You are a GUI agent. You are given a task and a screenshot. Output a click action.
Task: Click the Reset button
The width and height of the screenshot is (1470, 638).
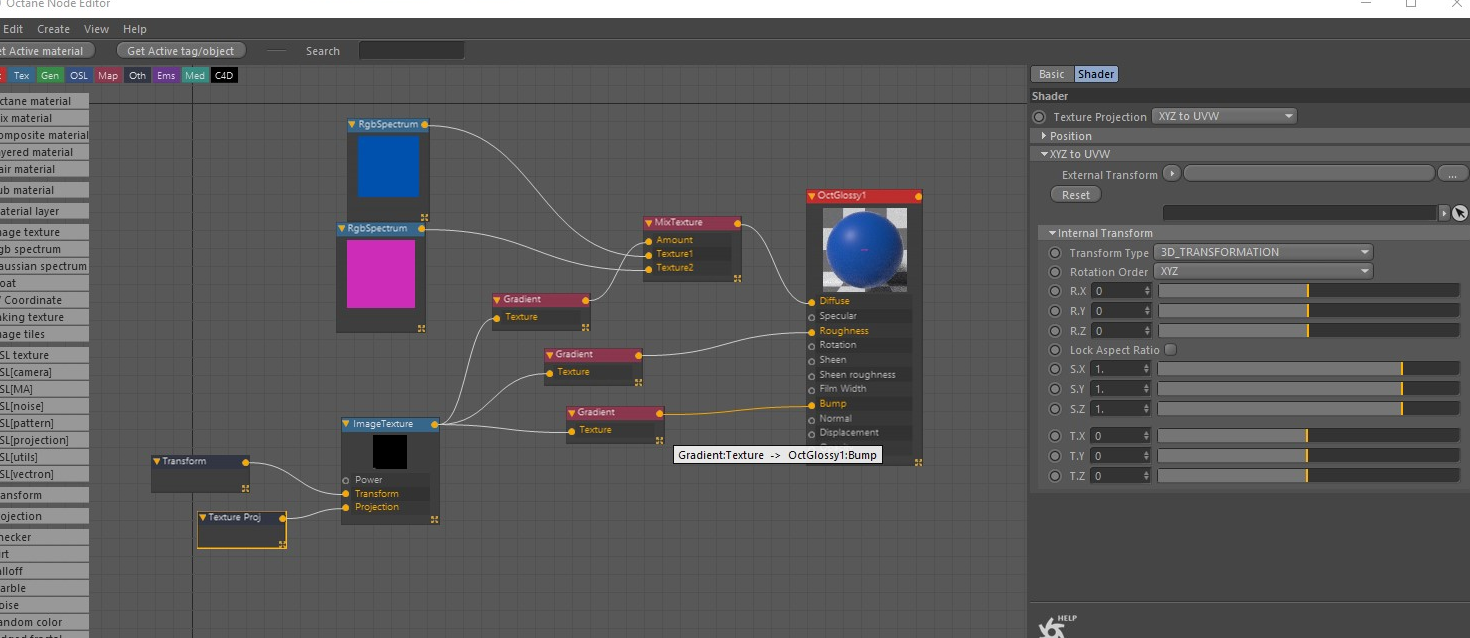pyautogui.click(x=1076, y=194)
